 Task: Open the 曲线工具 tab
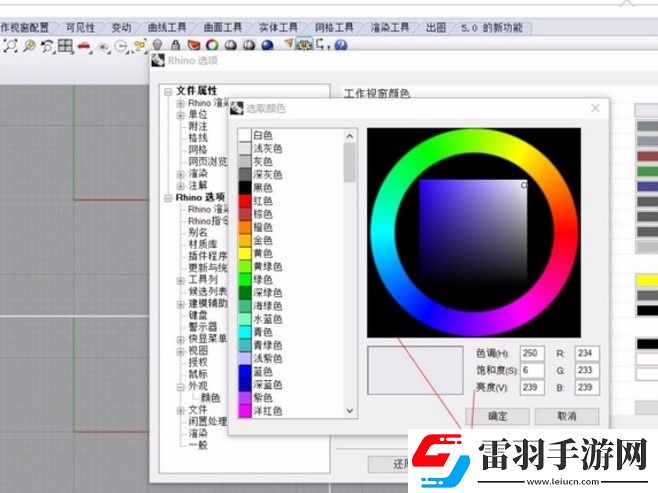[x=167, y=28]
